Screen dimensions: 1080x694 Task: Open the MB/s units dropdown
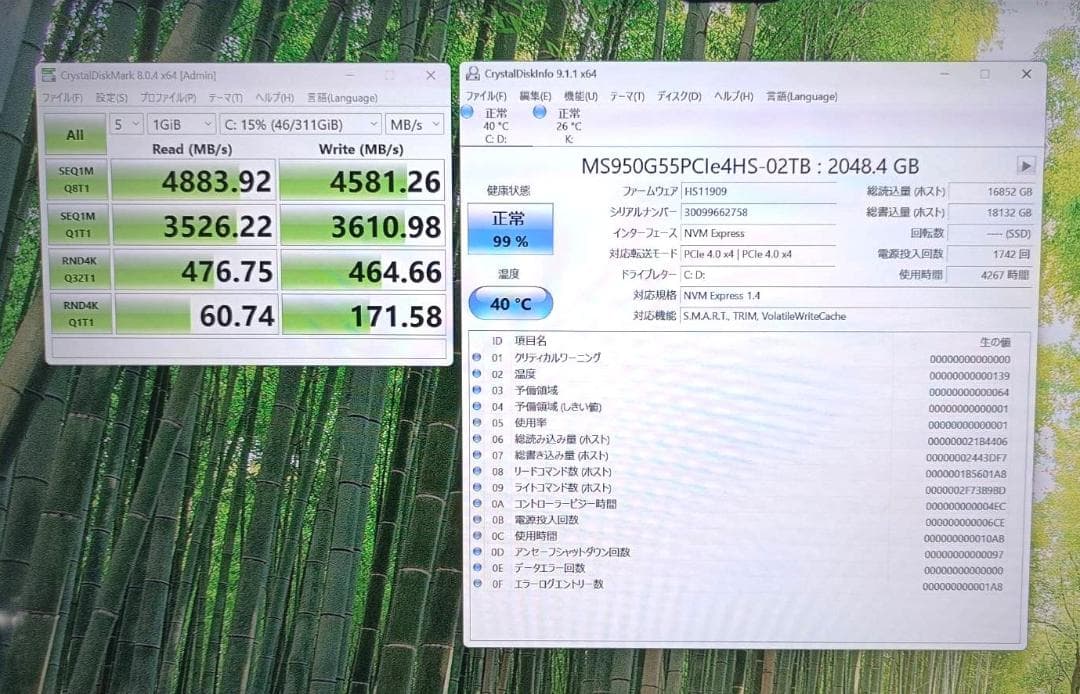(x=415, y=123)
